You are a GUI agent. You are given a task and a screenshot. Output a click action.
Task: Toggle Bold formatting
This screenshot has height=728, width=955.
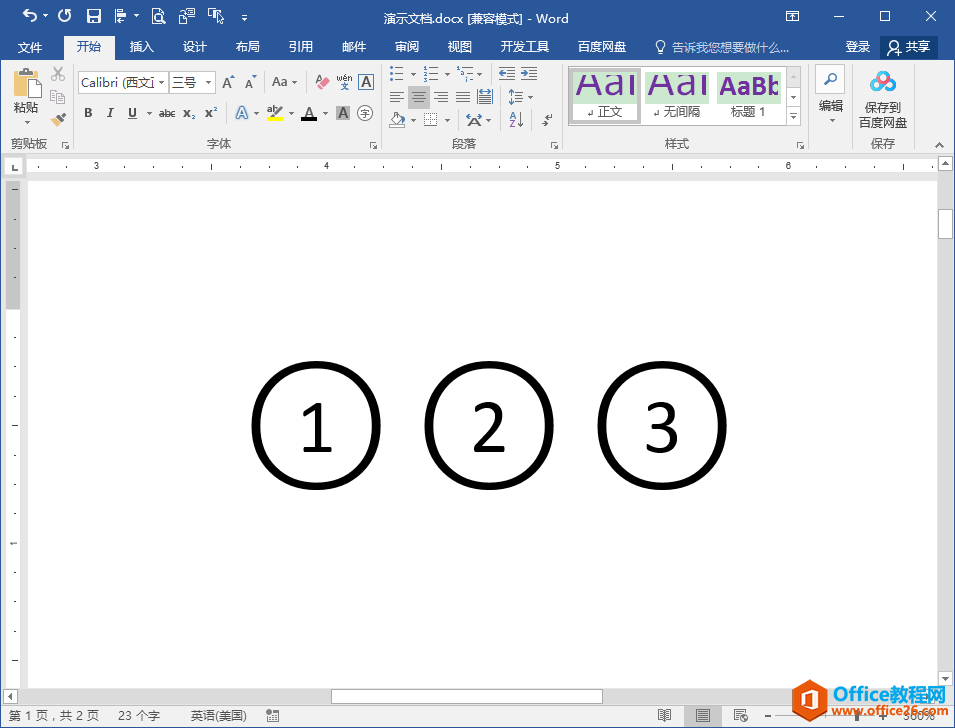[88, 113]
